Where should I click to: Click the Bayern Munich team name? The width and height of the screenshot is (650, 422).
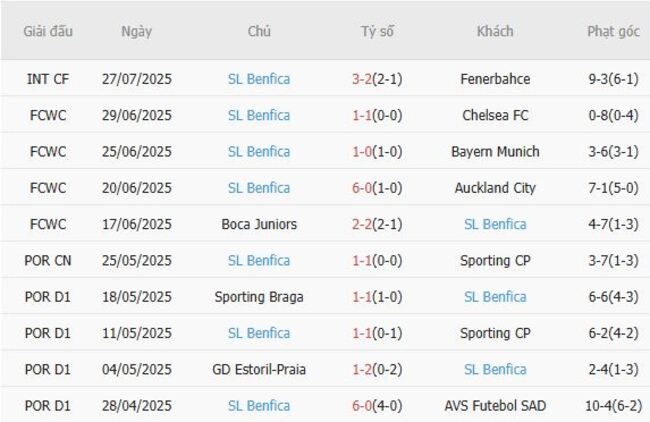tap(495, 152)
